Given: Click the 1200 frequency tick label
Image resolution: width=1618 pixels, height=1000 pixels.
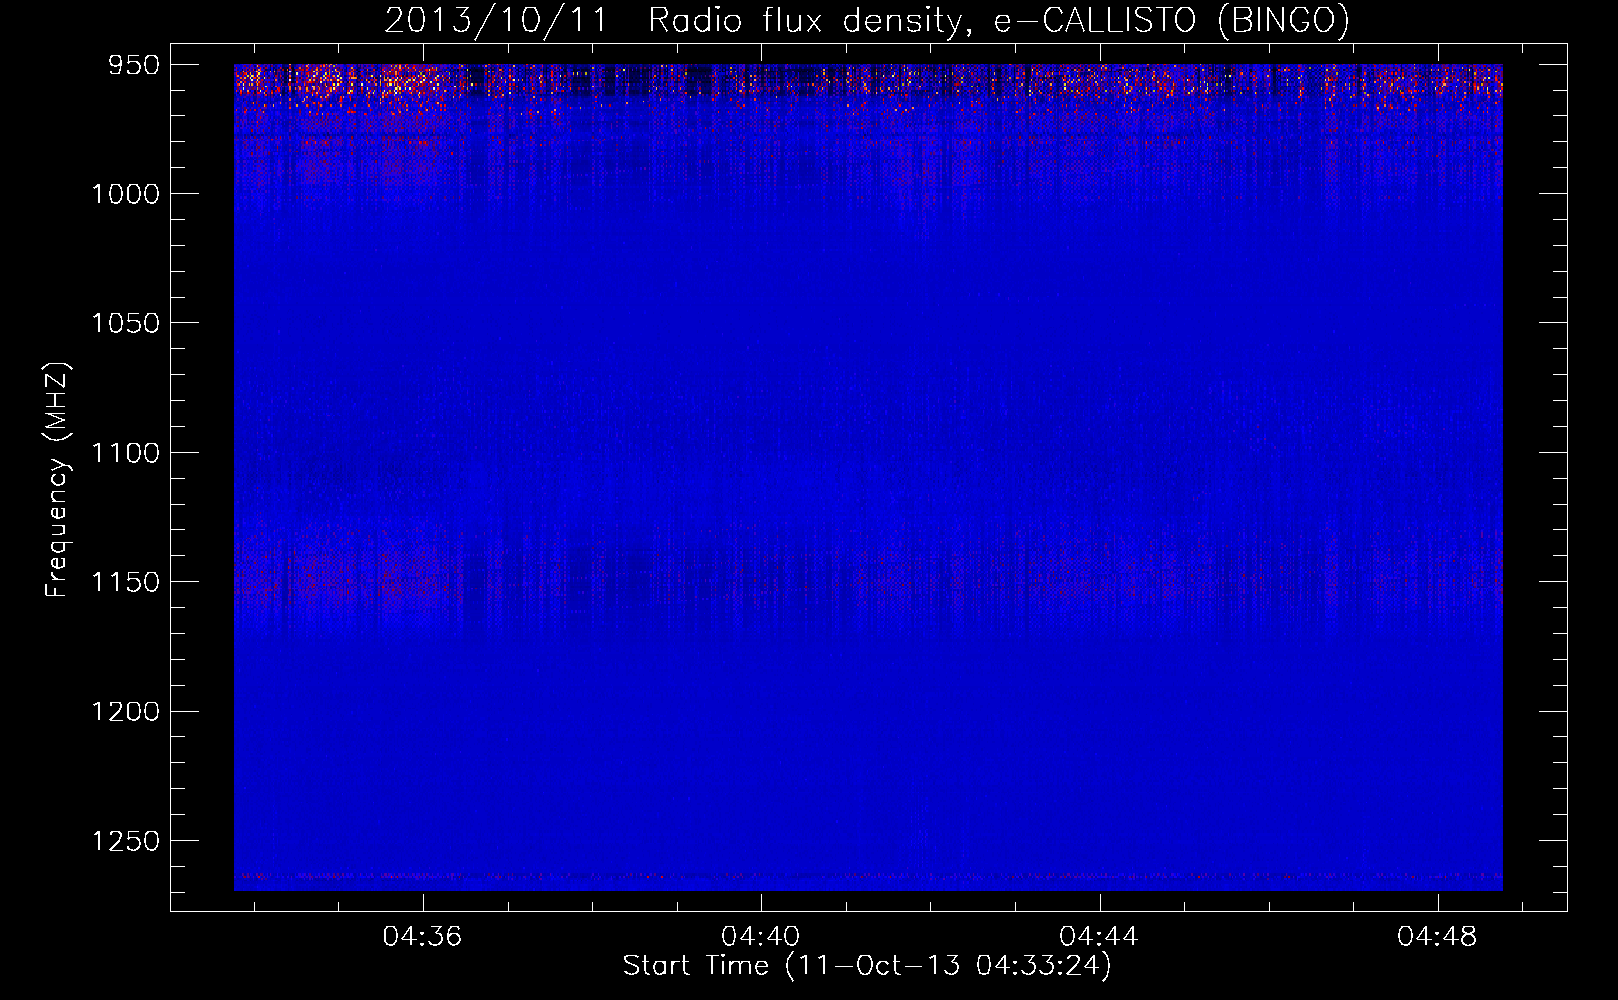Looking at the screenshot, I should point(125,711).
